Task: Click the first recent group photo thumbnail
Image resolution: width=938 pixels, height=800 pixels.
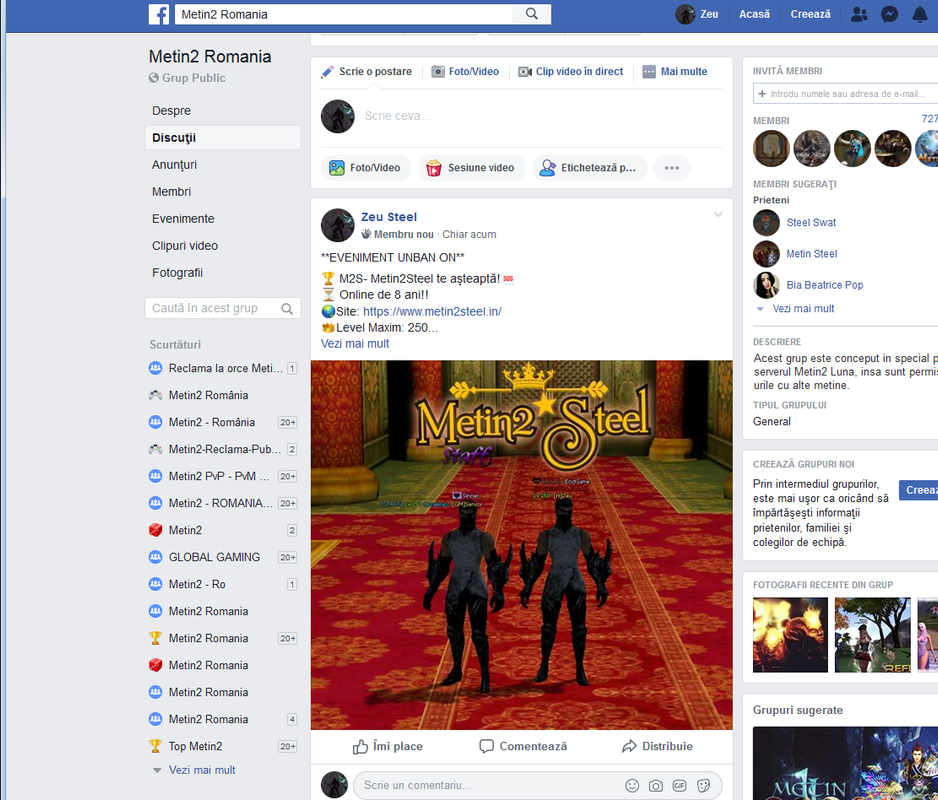Action: point(790,635)
